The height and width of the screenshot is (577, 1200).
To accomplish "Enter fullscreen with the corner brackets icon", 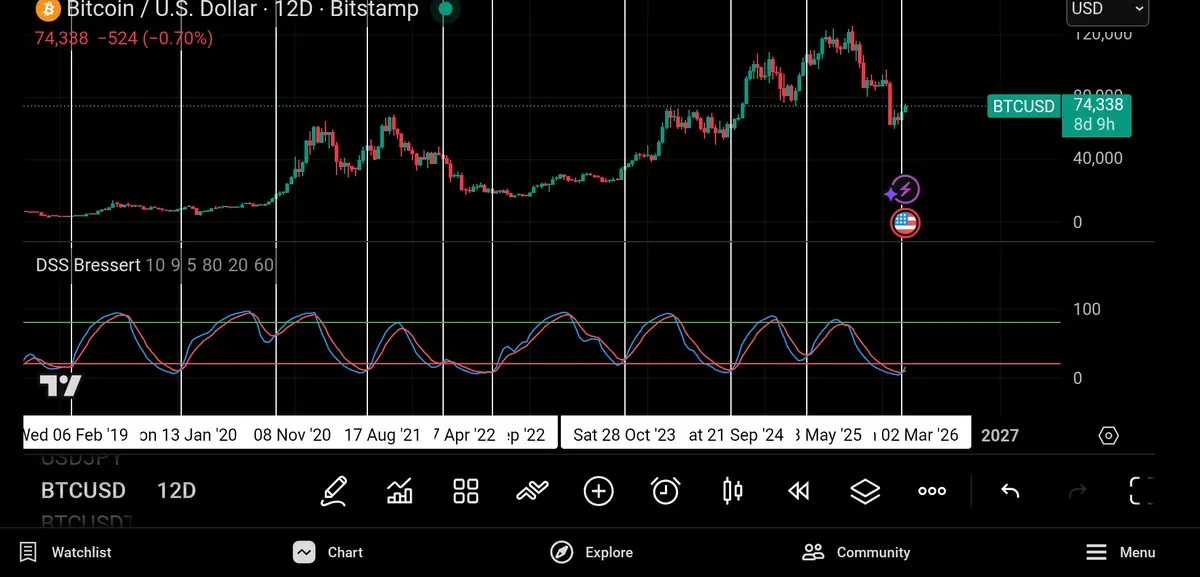I will (x=1140, y=490).
